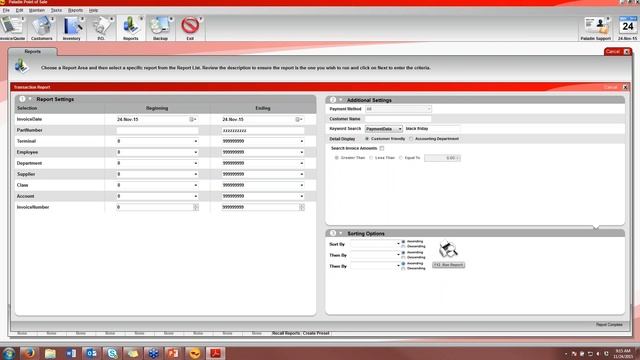The width and height of the screenshot is (640, 360).
Task: Choose Ascending for Sort By
Action: (403, 242)
